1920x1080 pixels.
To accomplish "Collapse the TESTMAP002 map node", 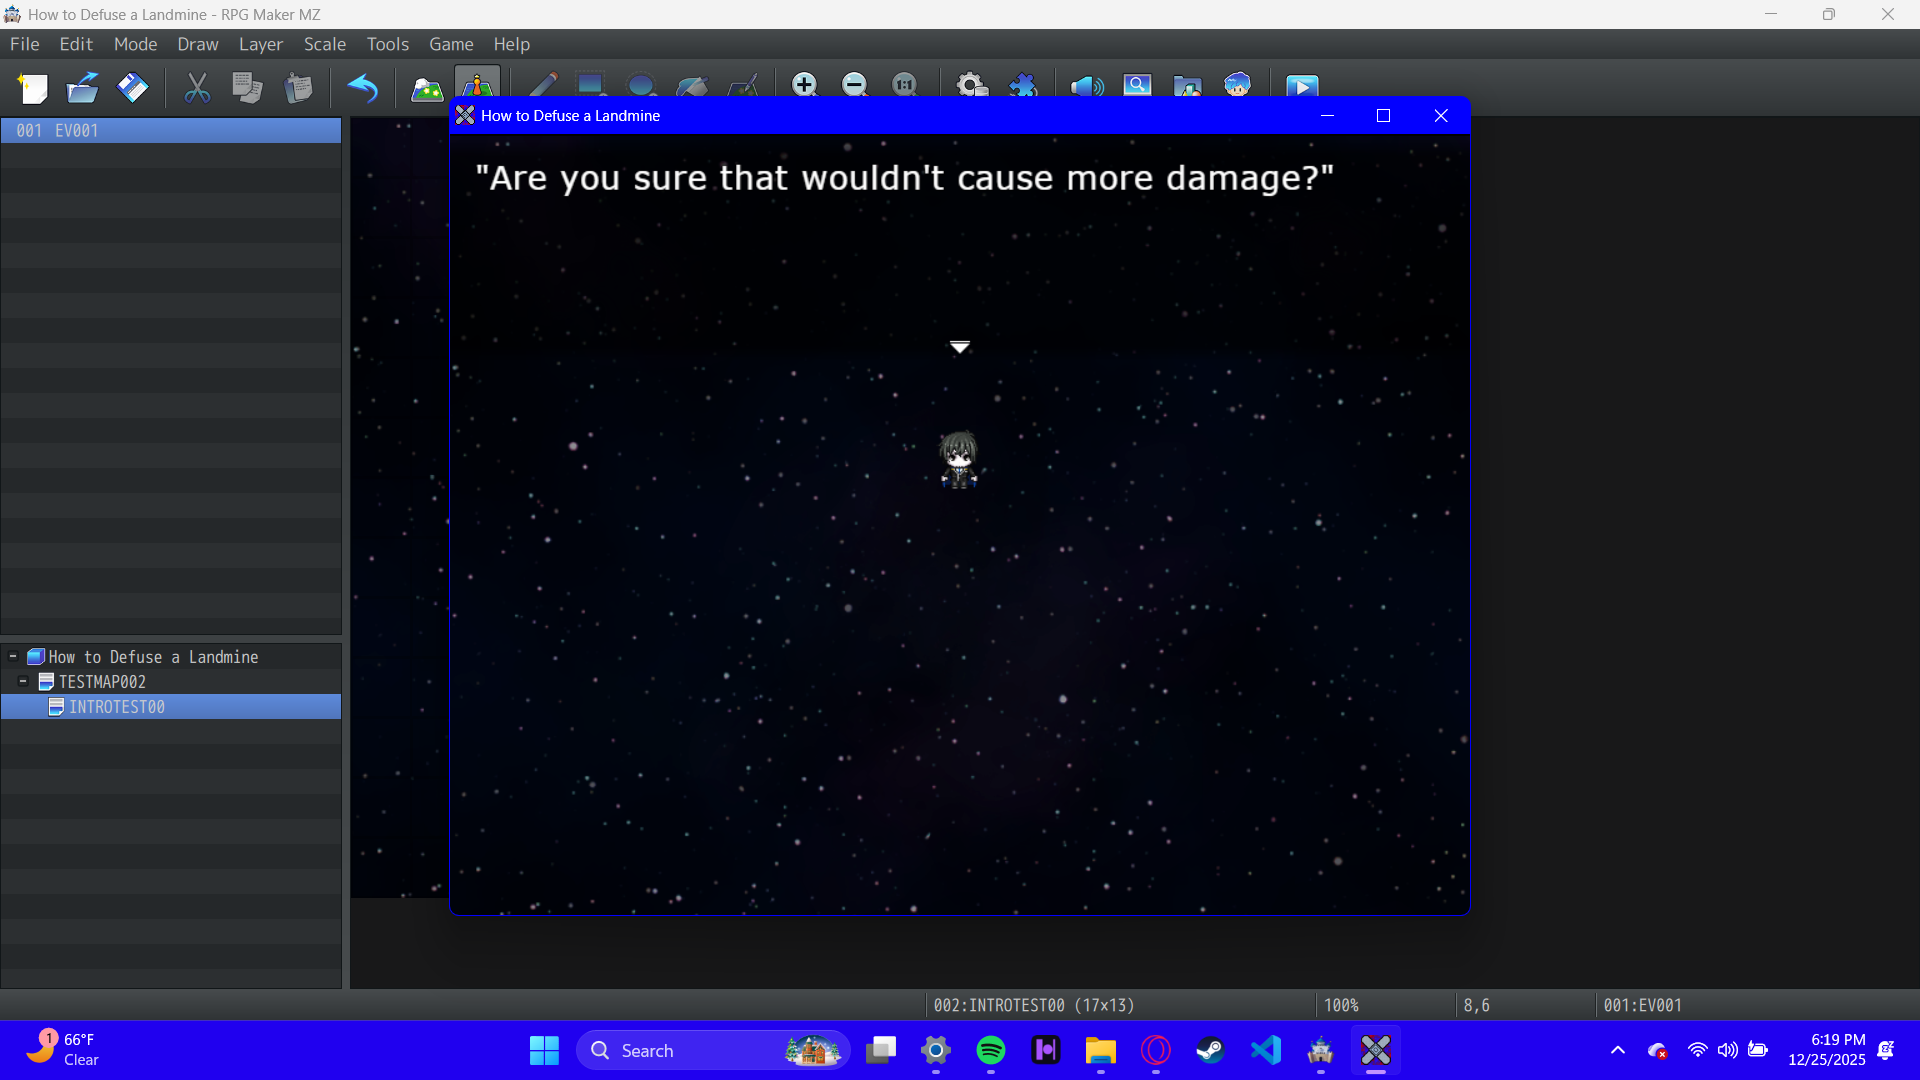I will tap(23, 682).
